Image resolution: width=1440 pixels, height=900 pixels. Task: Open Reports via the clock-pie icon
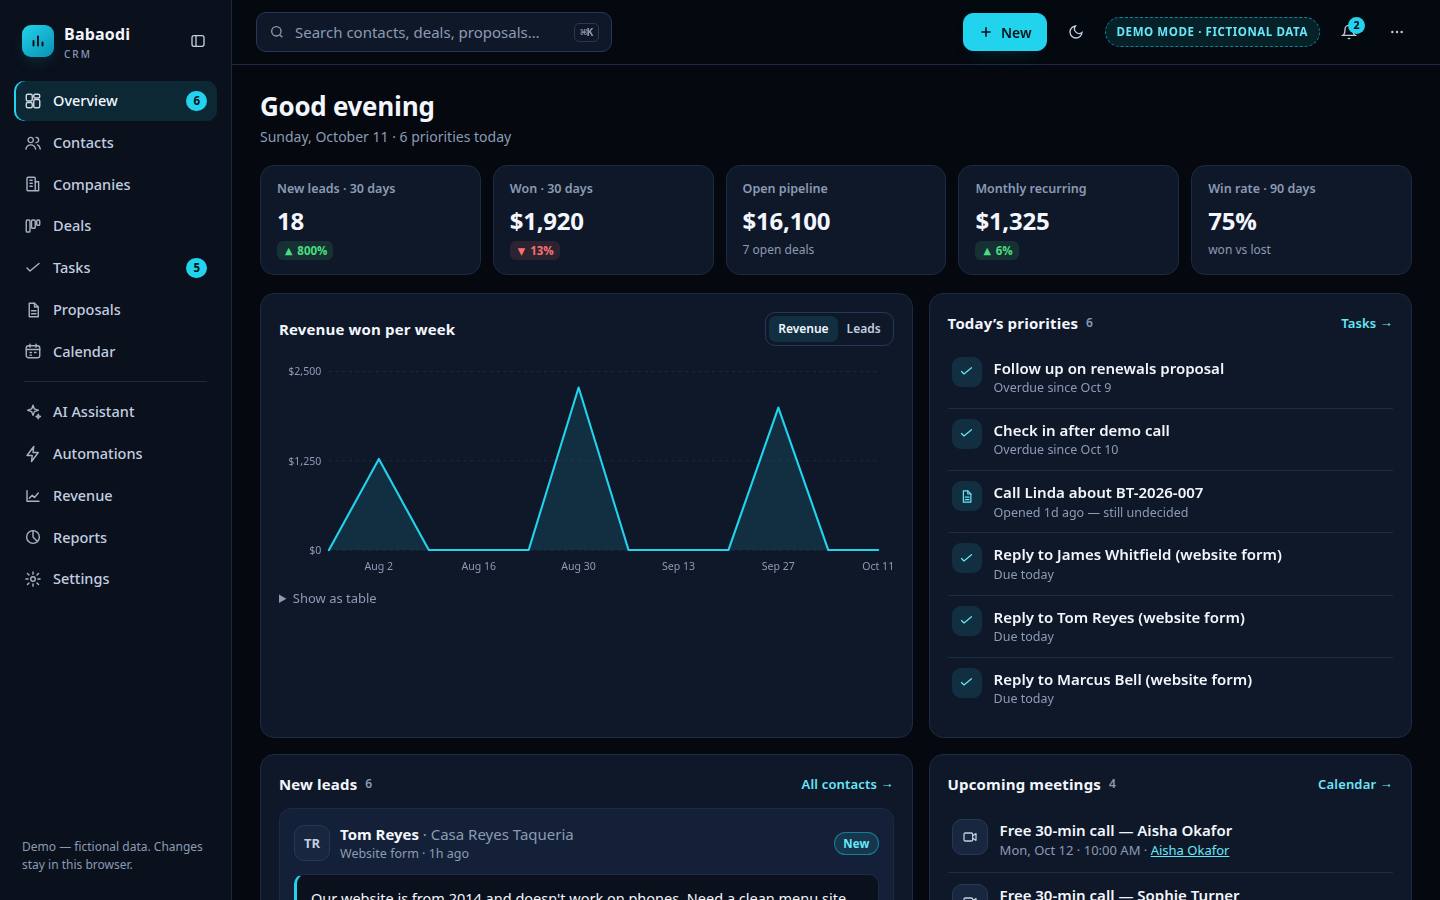(x=33, y=538)
